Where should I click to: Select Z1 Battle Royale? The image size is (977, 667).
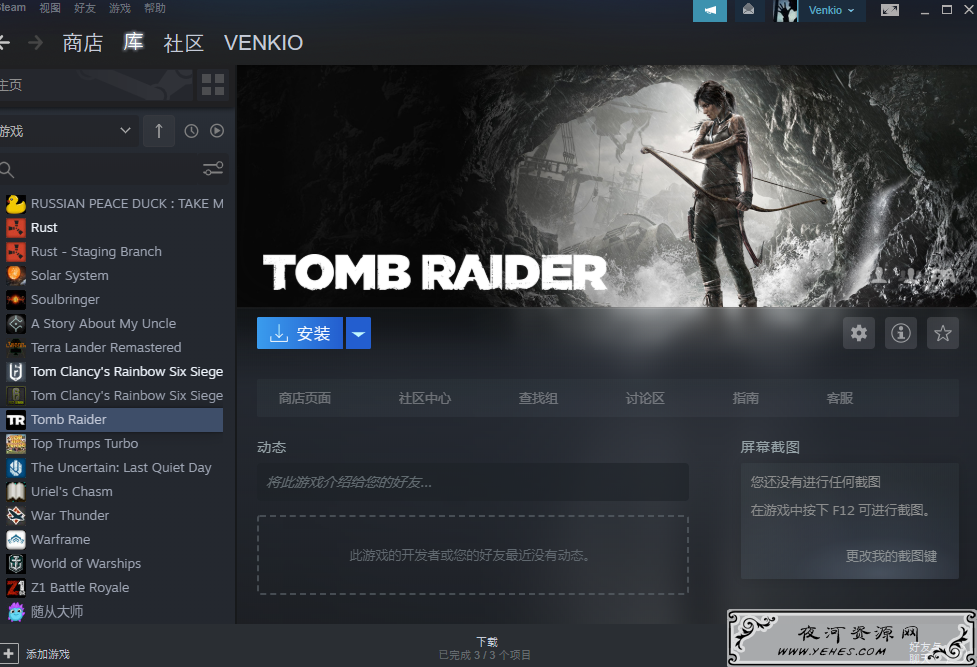point(112,588)
